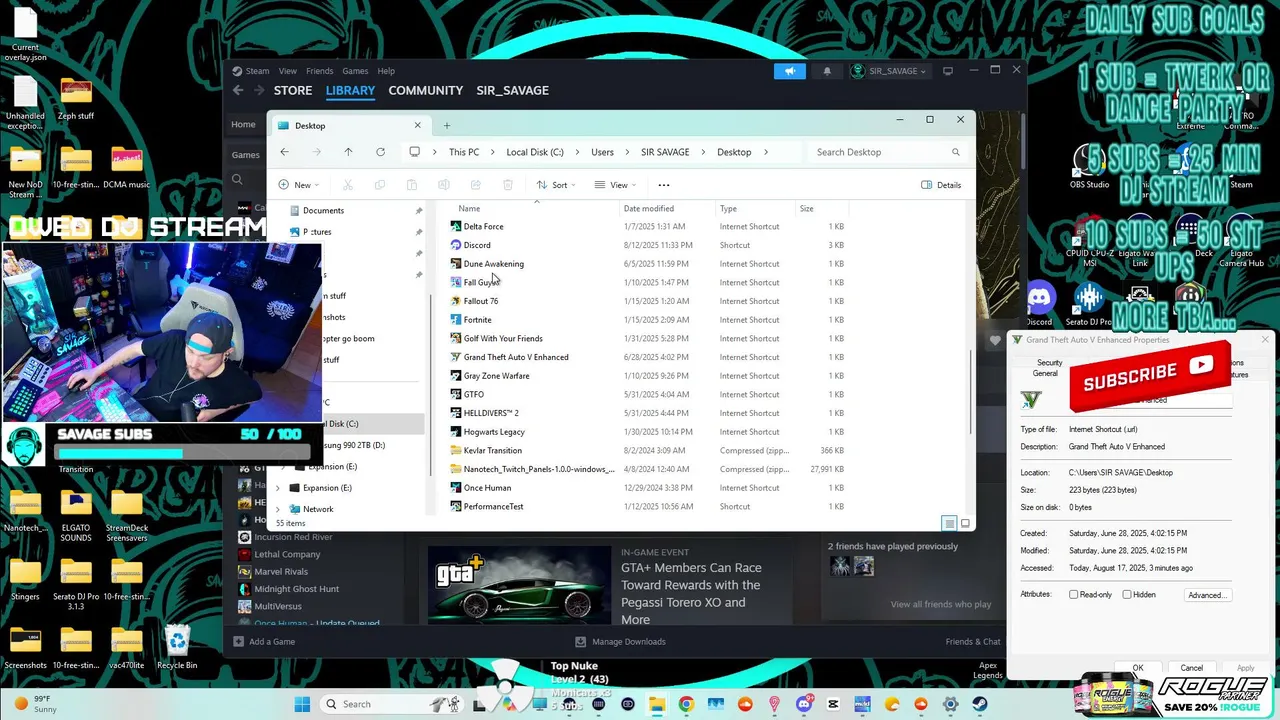Open Steam menu in menu bar

pos(257,71)
